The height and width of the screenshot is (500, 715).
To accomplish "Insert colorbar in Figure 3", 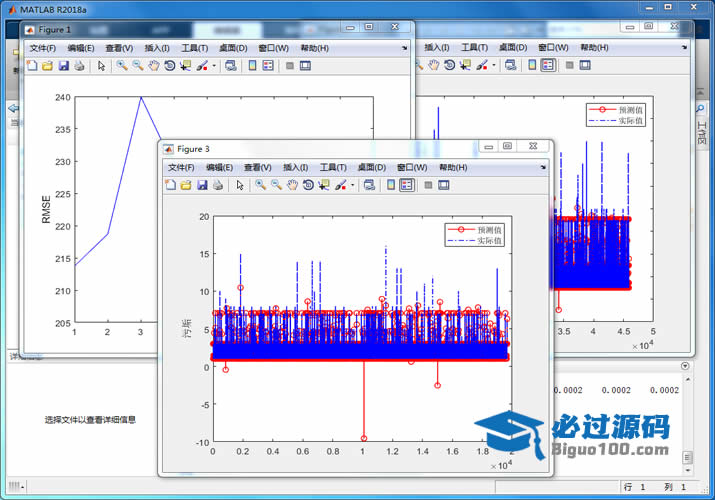I will (x=391, y=185).
